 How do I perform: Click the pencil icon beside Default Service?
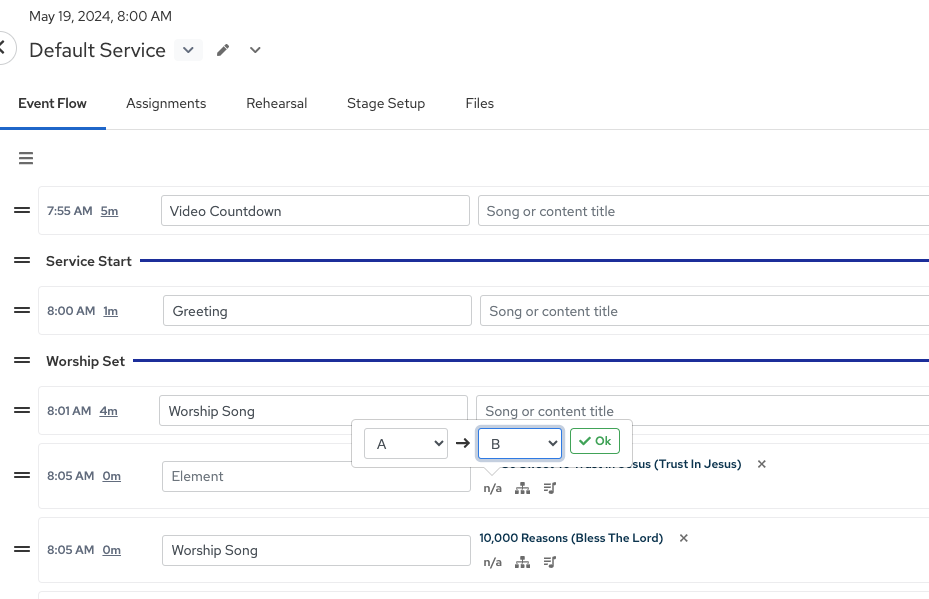point(223,50)
